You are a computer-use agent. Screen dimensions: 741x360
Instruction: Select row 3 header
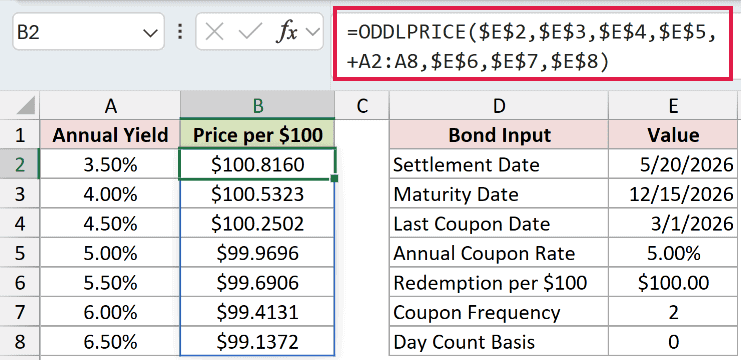point(19,194)
